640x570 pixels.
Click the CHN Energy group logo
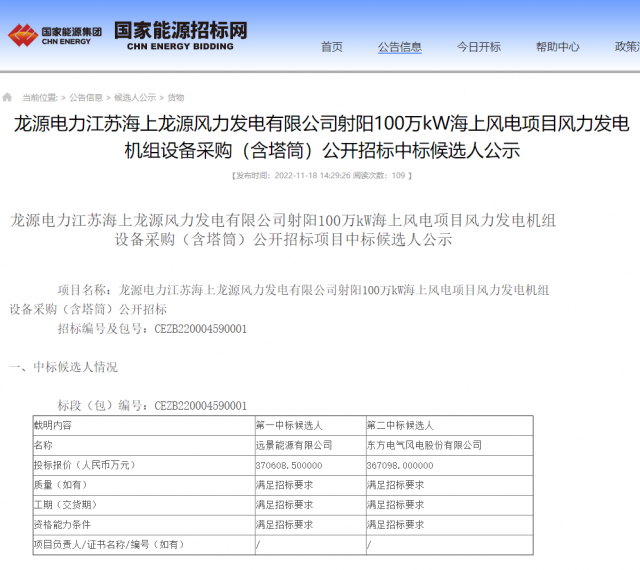click(x=55, y=34)
